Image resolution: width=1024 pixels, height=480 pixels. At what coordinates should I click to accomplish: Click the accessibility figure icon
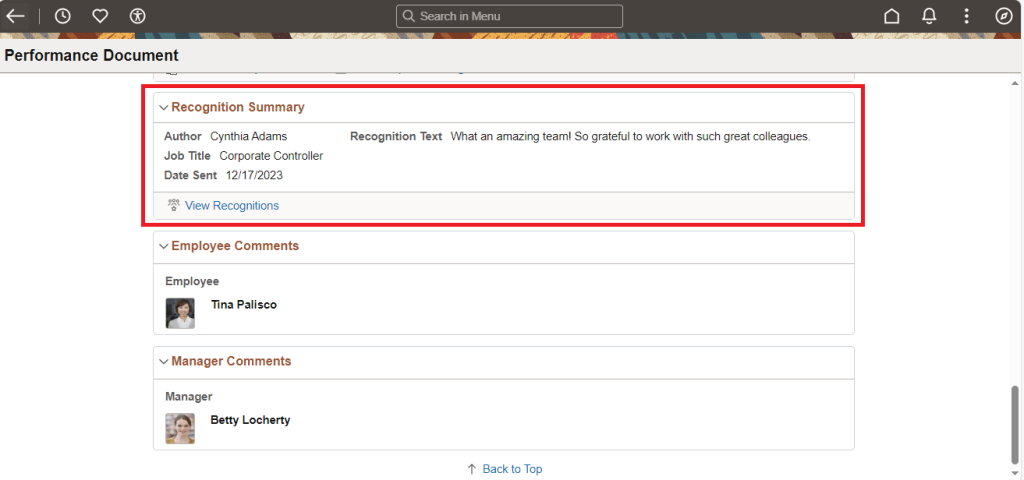coord(138,16)
